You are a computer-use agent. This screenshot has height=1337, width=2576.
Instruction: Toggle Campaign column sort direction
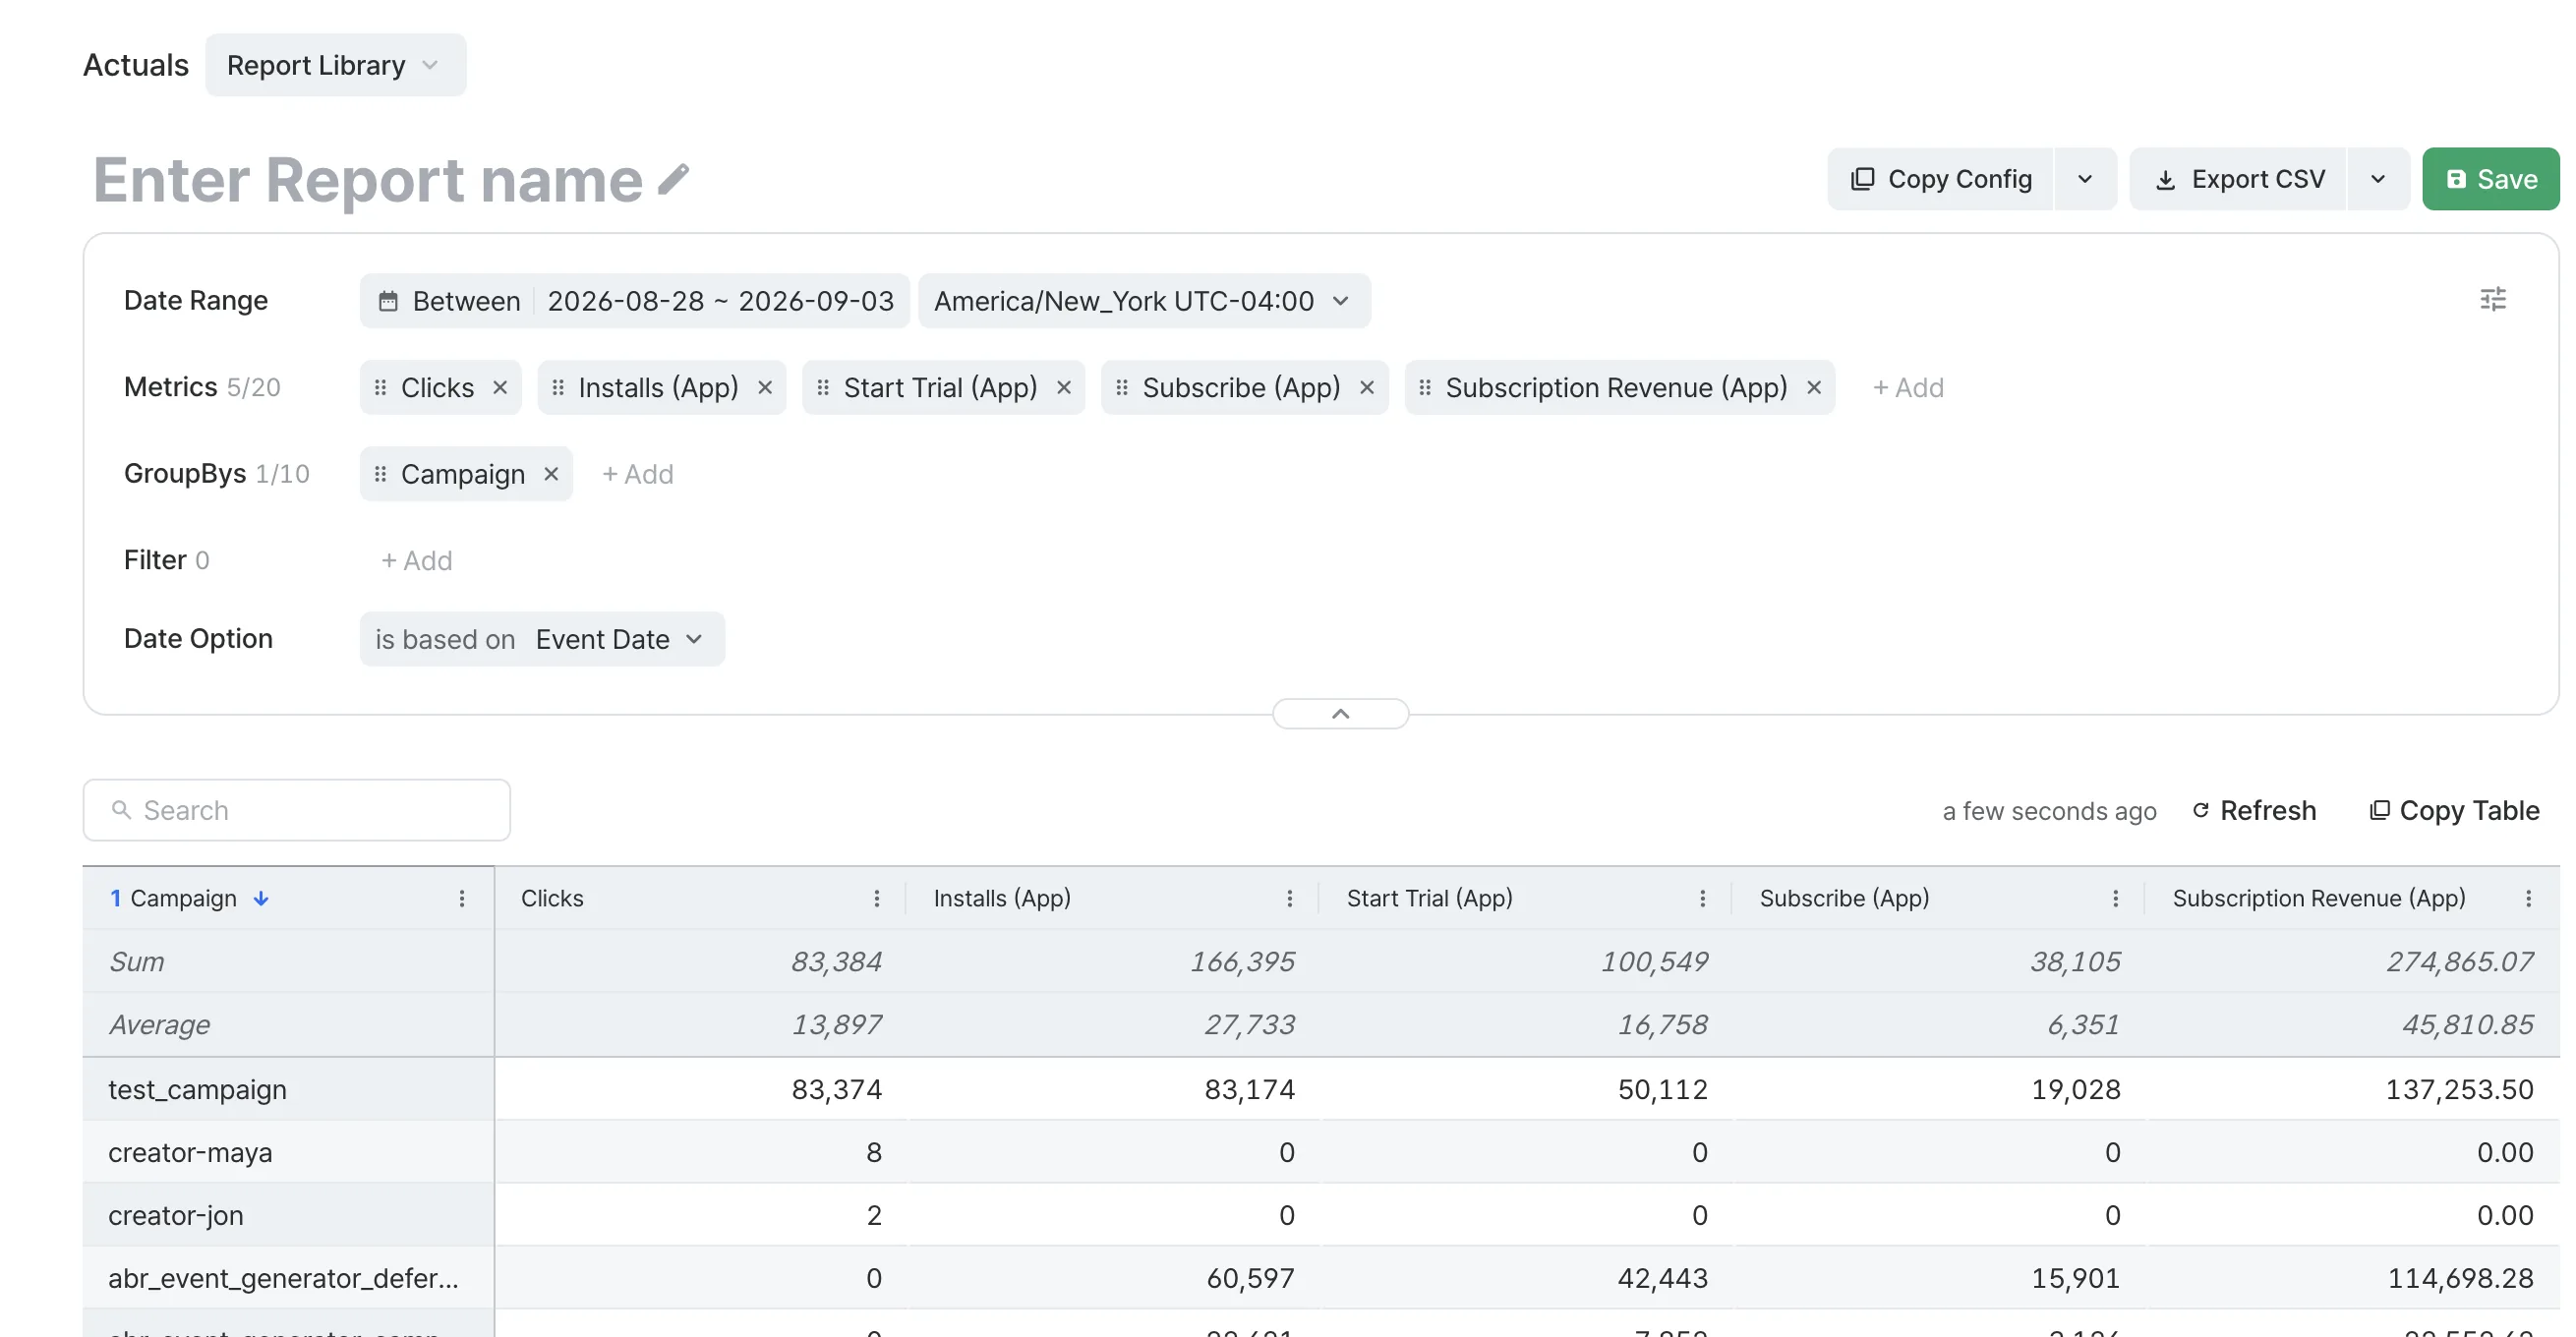pos(261,898)
